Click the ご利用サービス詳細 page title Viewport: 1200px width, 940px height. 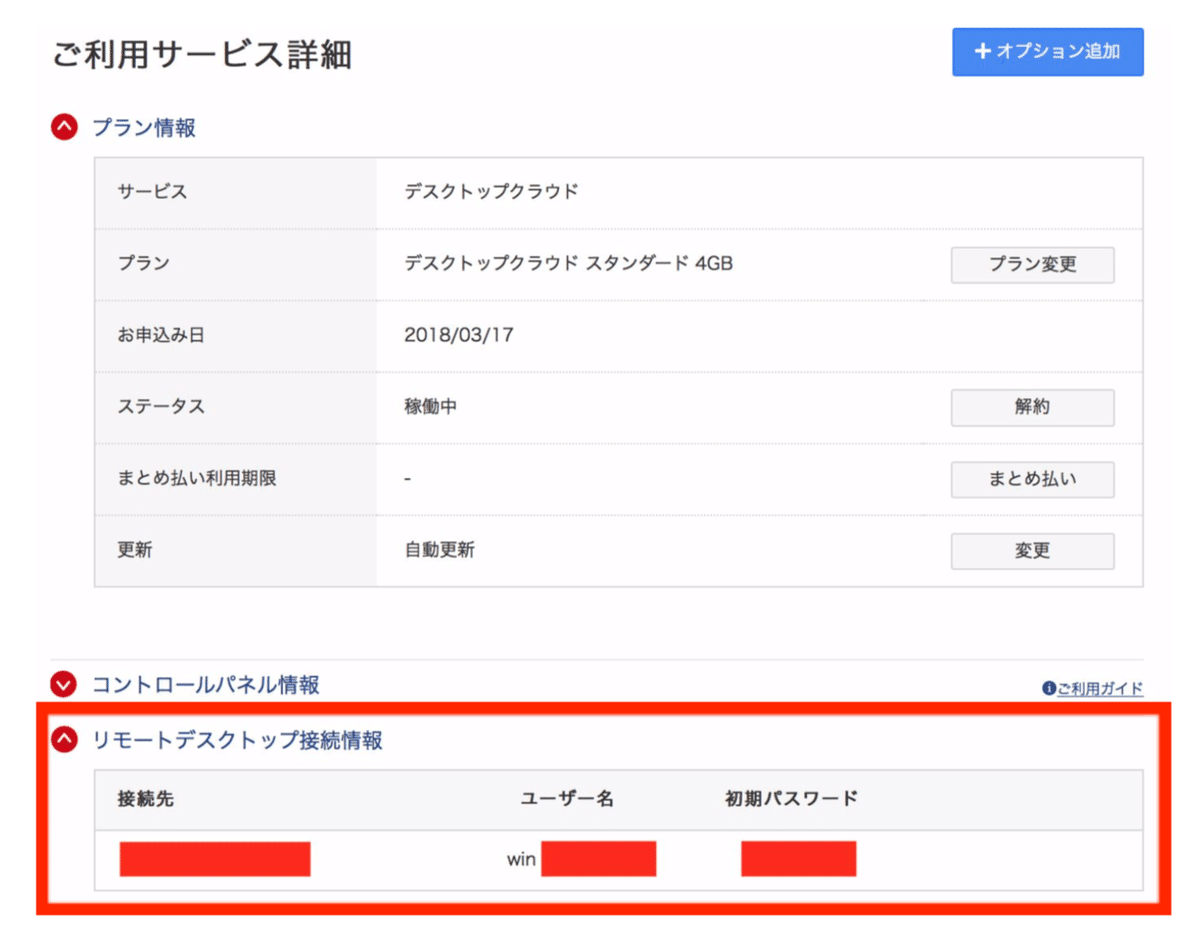tap(202, 55)
